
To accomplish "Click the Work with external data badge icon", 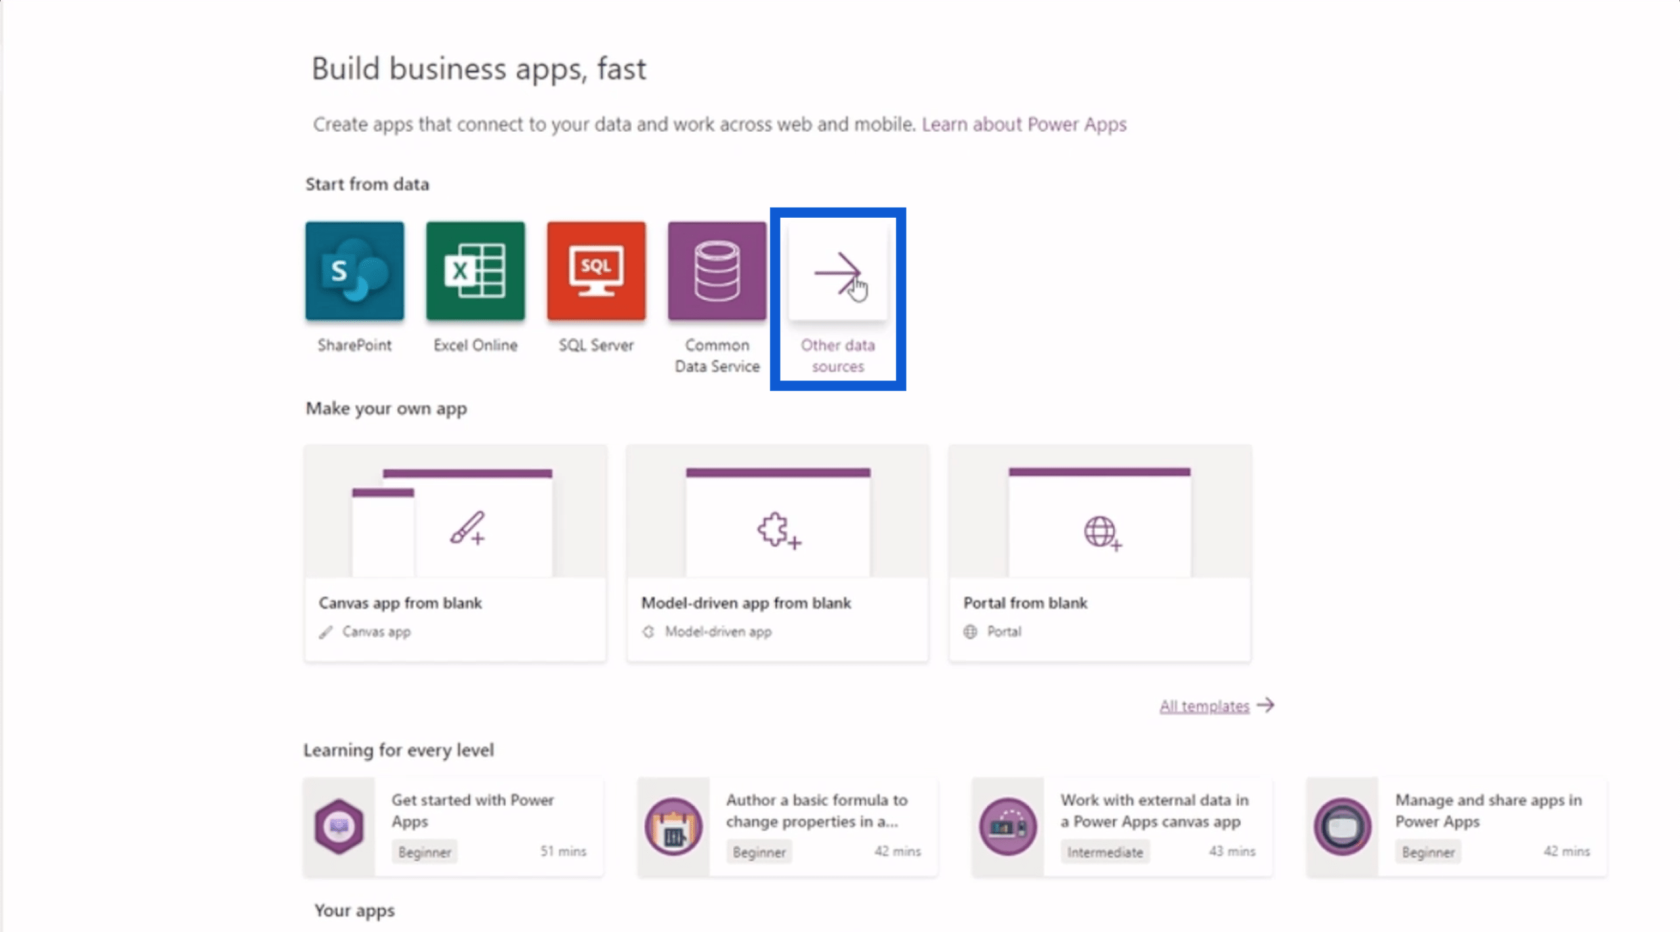I will (x=1007, y=827).
